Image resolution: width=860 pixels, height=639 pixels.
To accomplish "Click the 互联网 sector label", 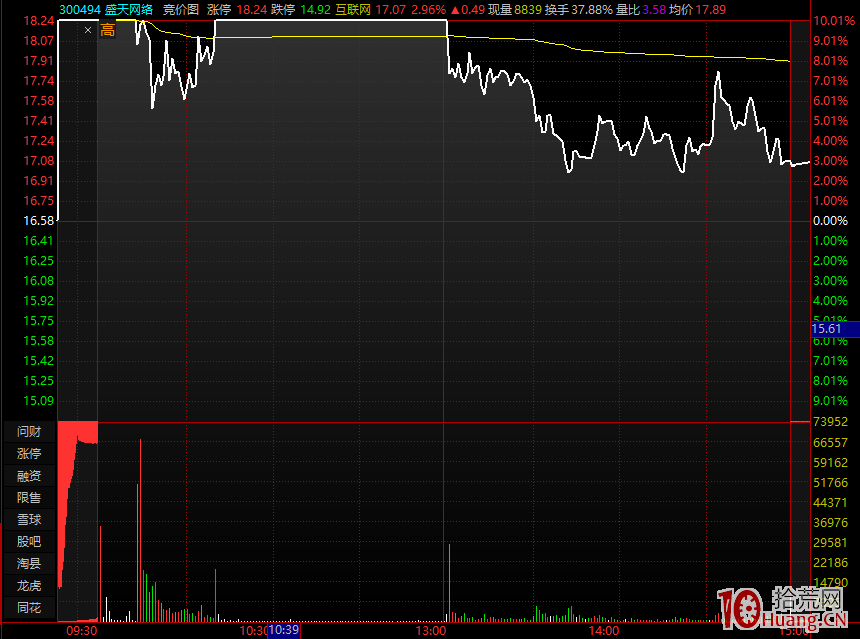I will [353, 9].
